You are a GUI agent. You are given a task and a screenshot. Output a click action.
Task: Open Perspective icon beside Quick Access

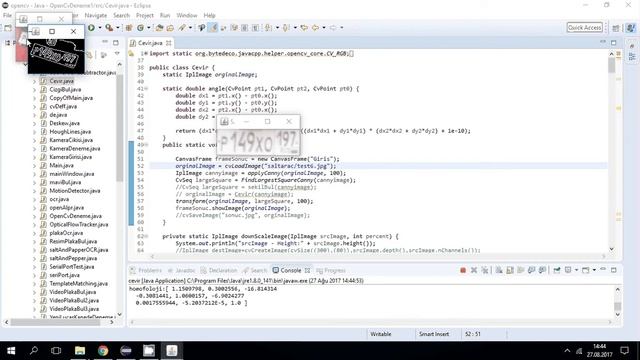[x=616, y=28]
